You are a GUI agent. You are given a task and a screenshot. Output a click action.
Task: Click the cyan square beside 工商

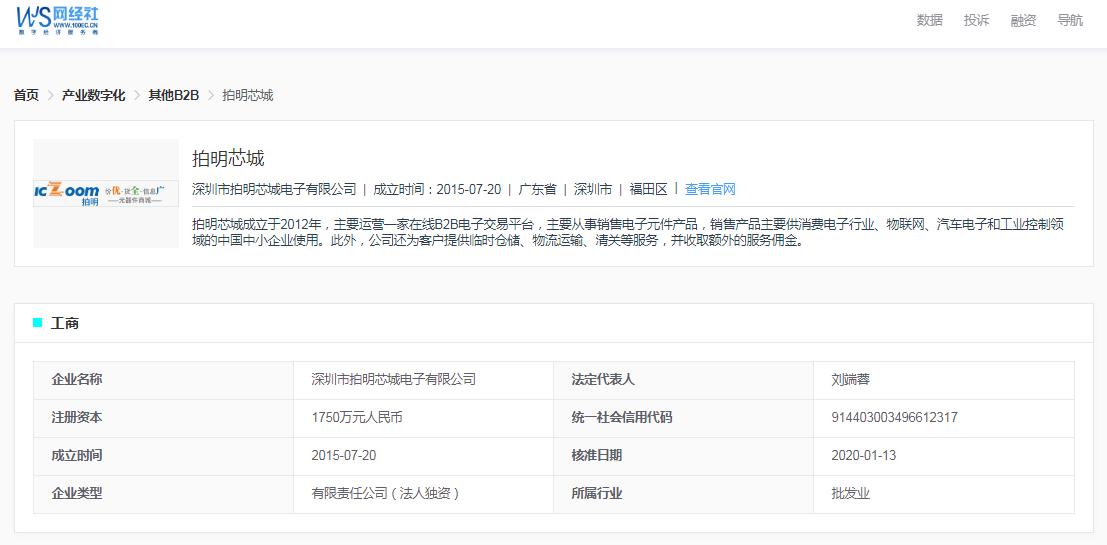pos(37,323)
